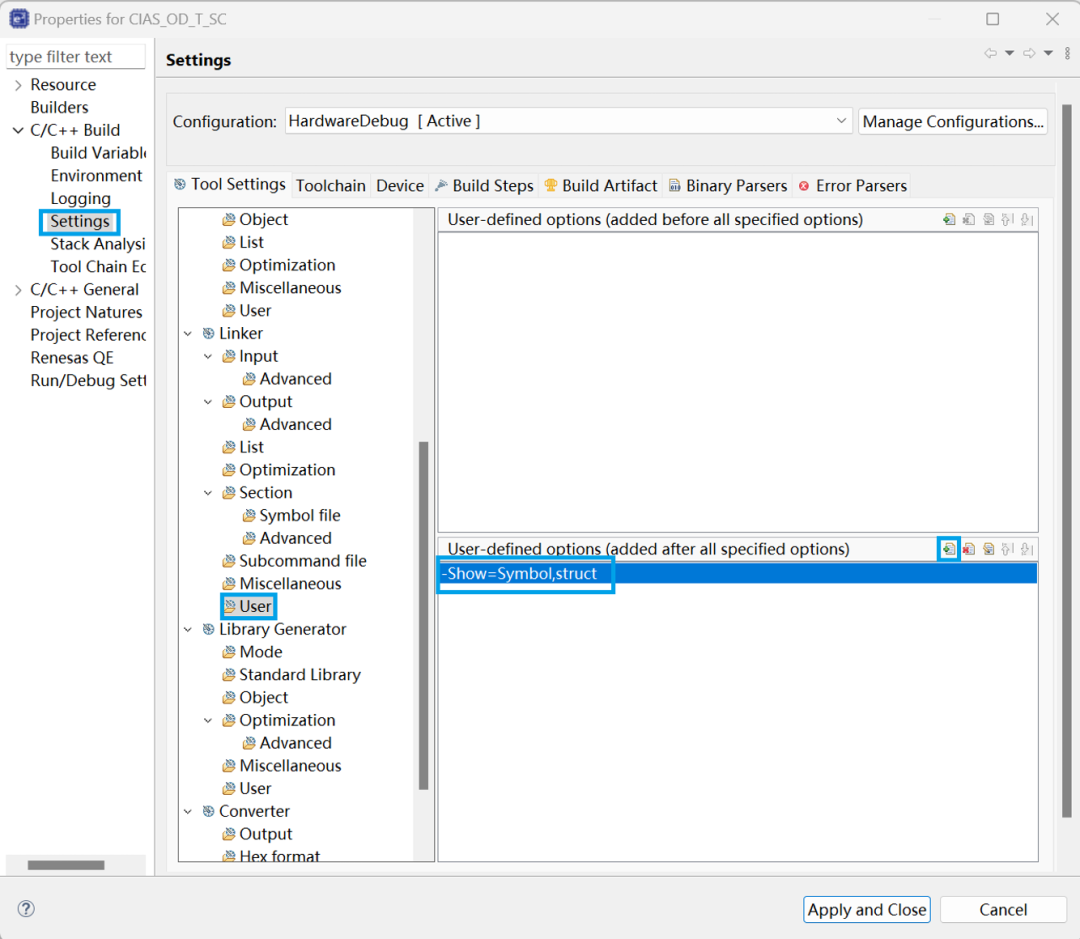Viewport: 1080px width, 939px height.
Task: Go back to the previous properties page
Action: pos(991,53)
